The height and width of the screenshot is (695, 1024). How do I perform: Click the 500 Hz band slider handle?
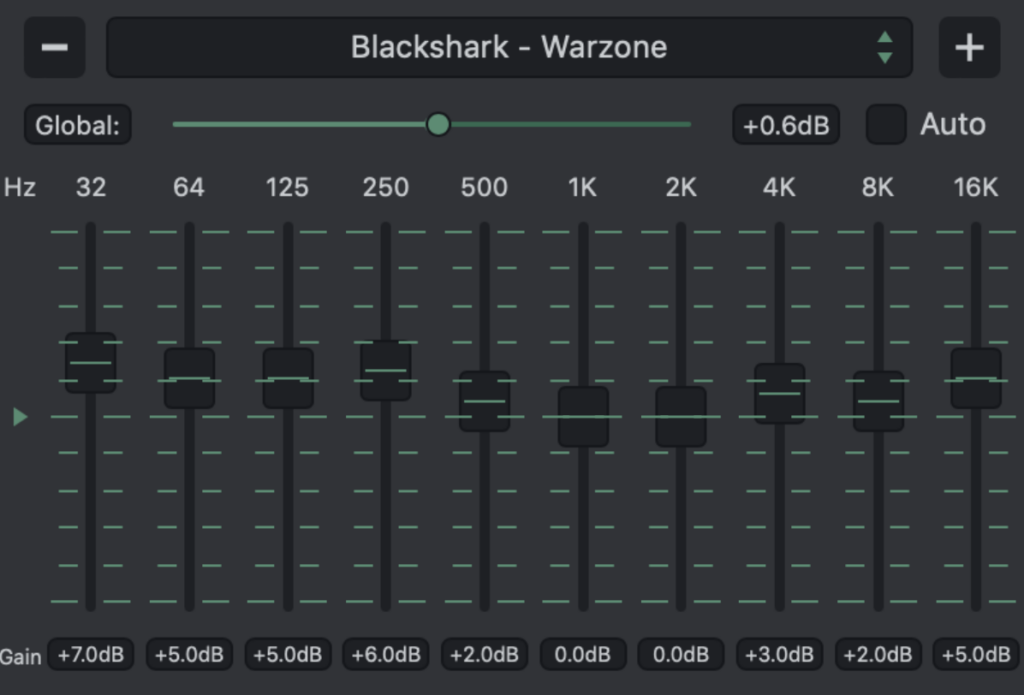pyautogui.click(x=484, y=401)
